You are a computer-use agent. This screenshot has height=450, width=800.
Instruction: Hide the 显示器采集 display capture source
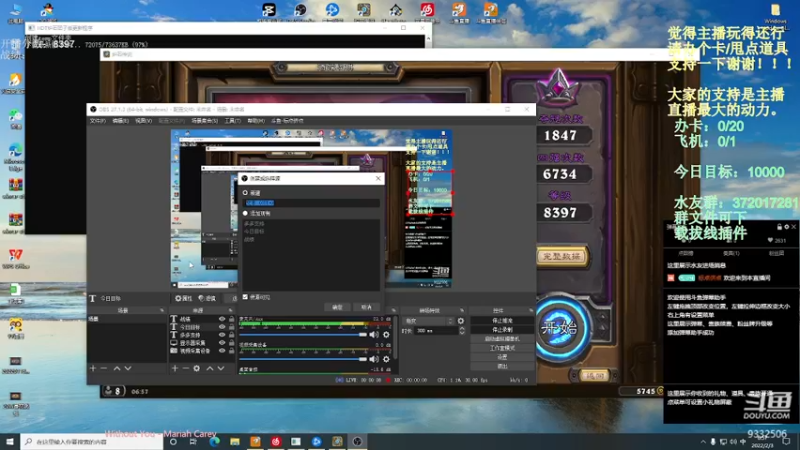coord(222,343)
